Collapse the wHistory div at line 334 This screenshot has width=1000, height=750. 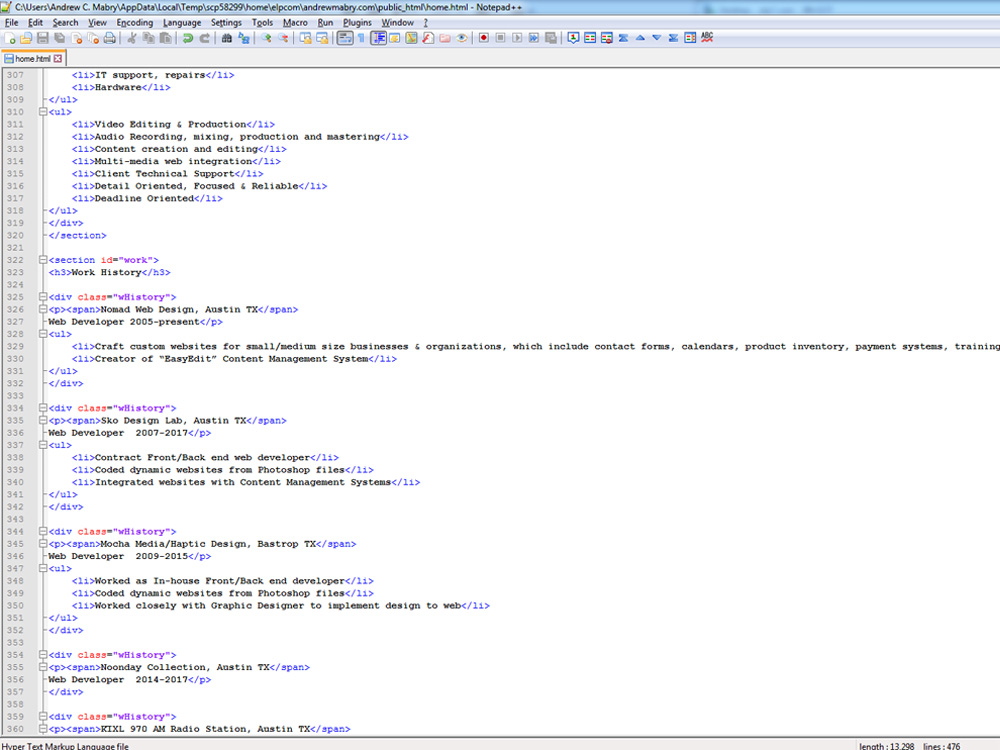pyautogui.click(x=42, y=408)
